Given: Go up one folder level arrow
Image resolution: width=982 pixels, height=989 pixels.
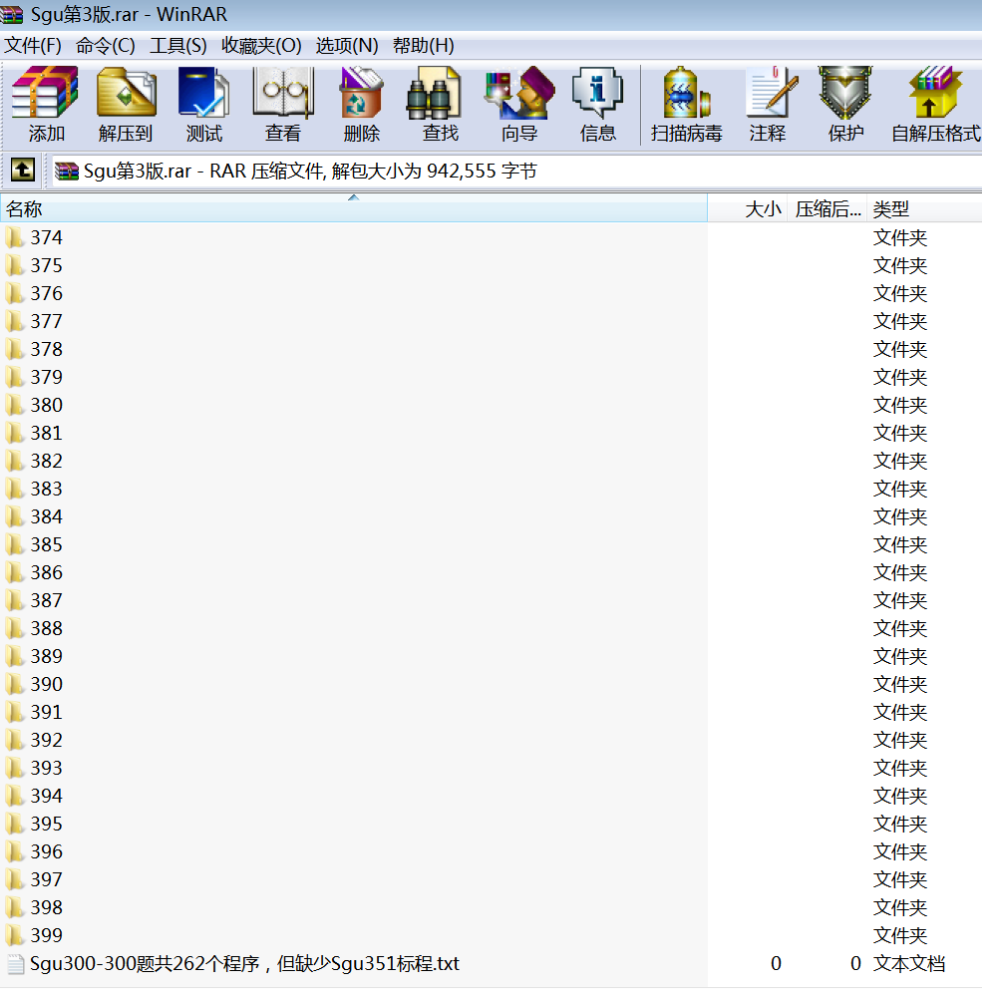Looking at the screenshot, I should click(23, 170).
